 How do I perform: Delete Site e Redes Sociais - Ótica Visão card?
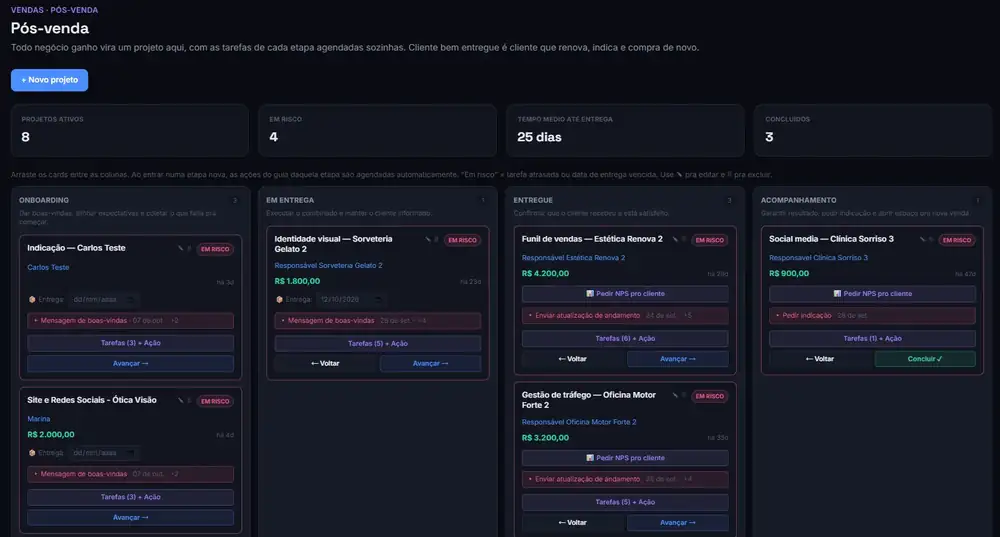(189, 401)
